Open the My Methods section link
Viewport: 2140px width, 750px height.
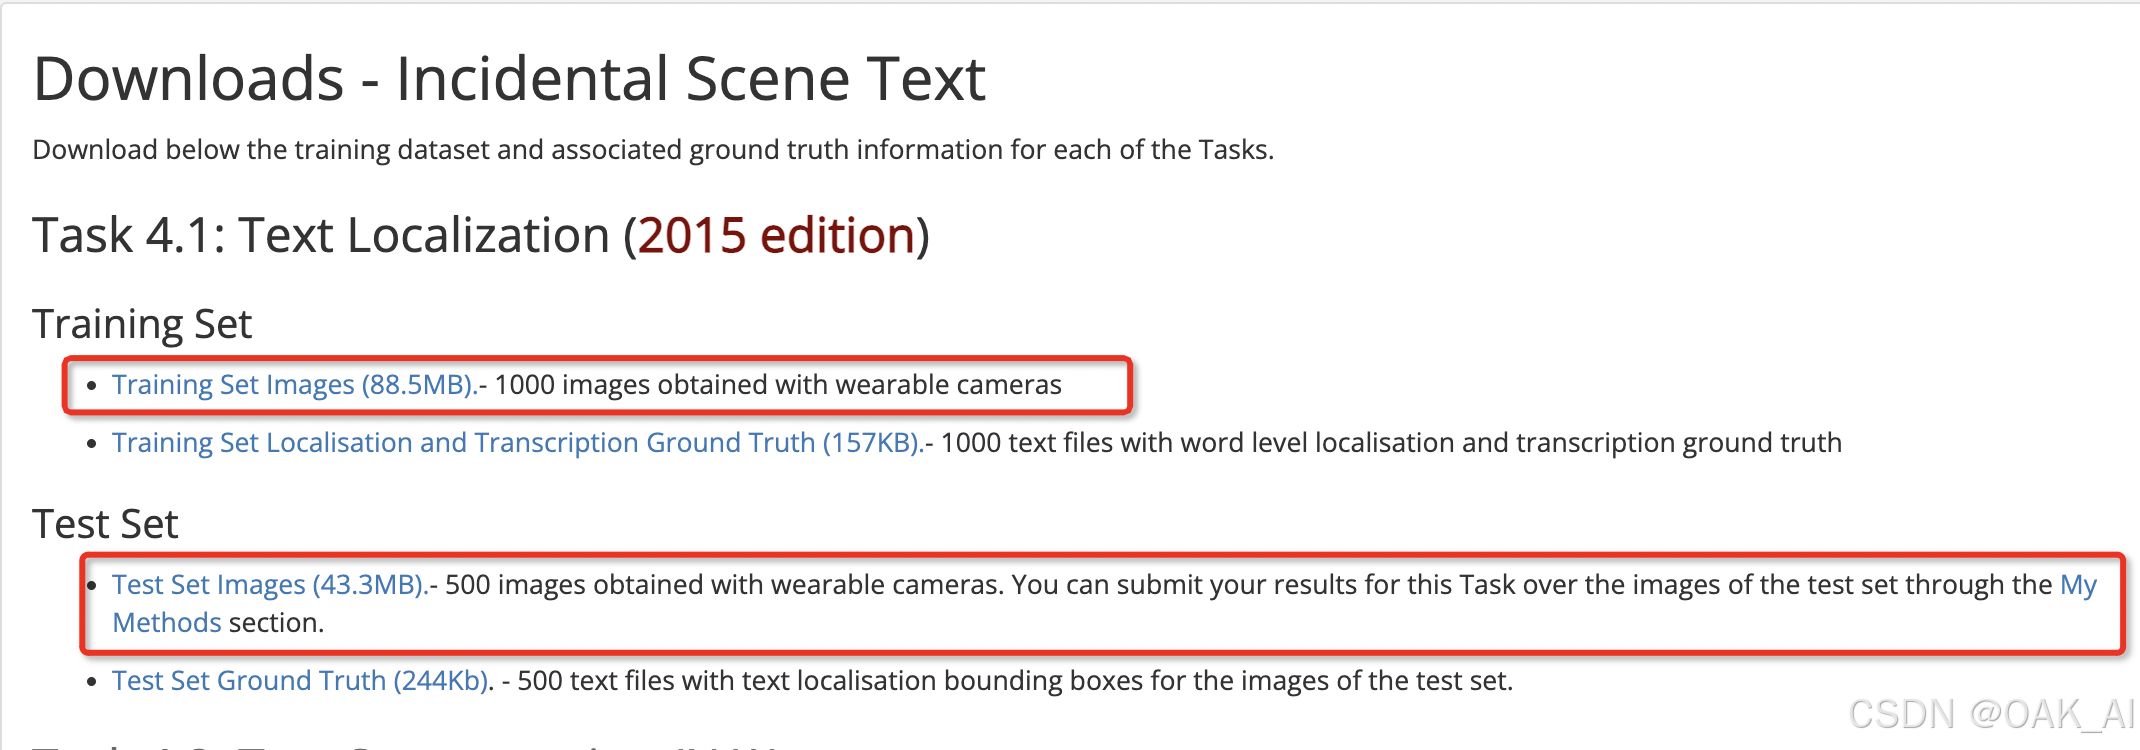pos(2079,584)
